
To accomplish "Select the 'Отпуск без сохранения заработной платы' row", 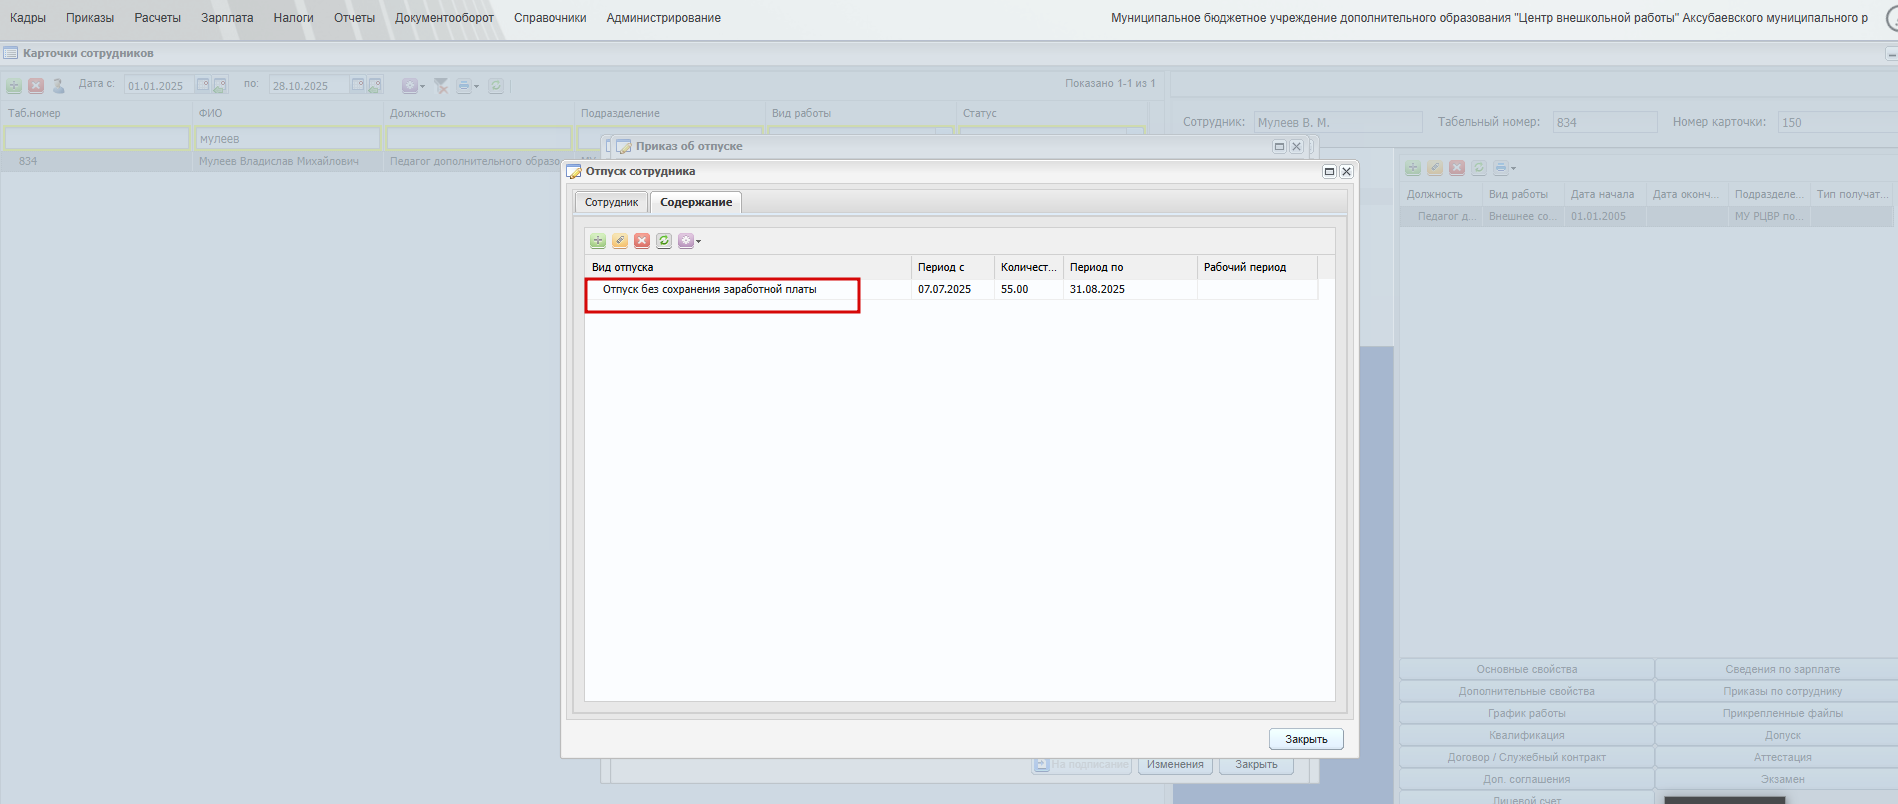I will (951, 289).
